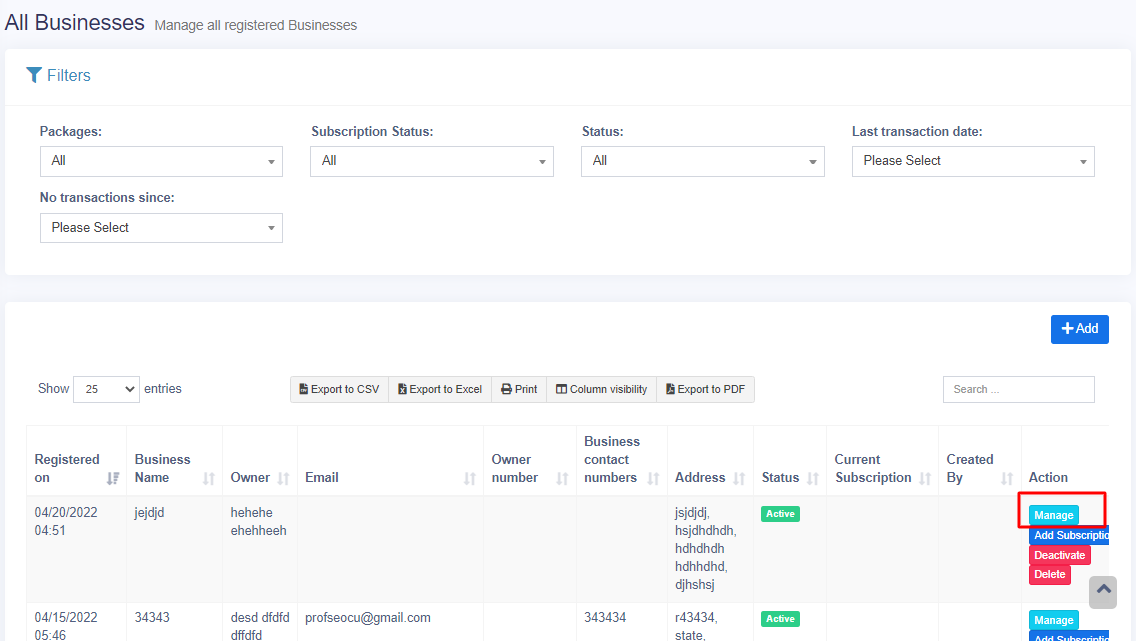Screen dimensions: 1136x641
Task: Export table to CSV
Action: click(x=339, y=389)
